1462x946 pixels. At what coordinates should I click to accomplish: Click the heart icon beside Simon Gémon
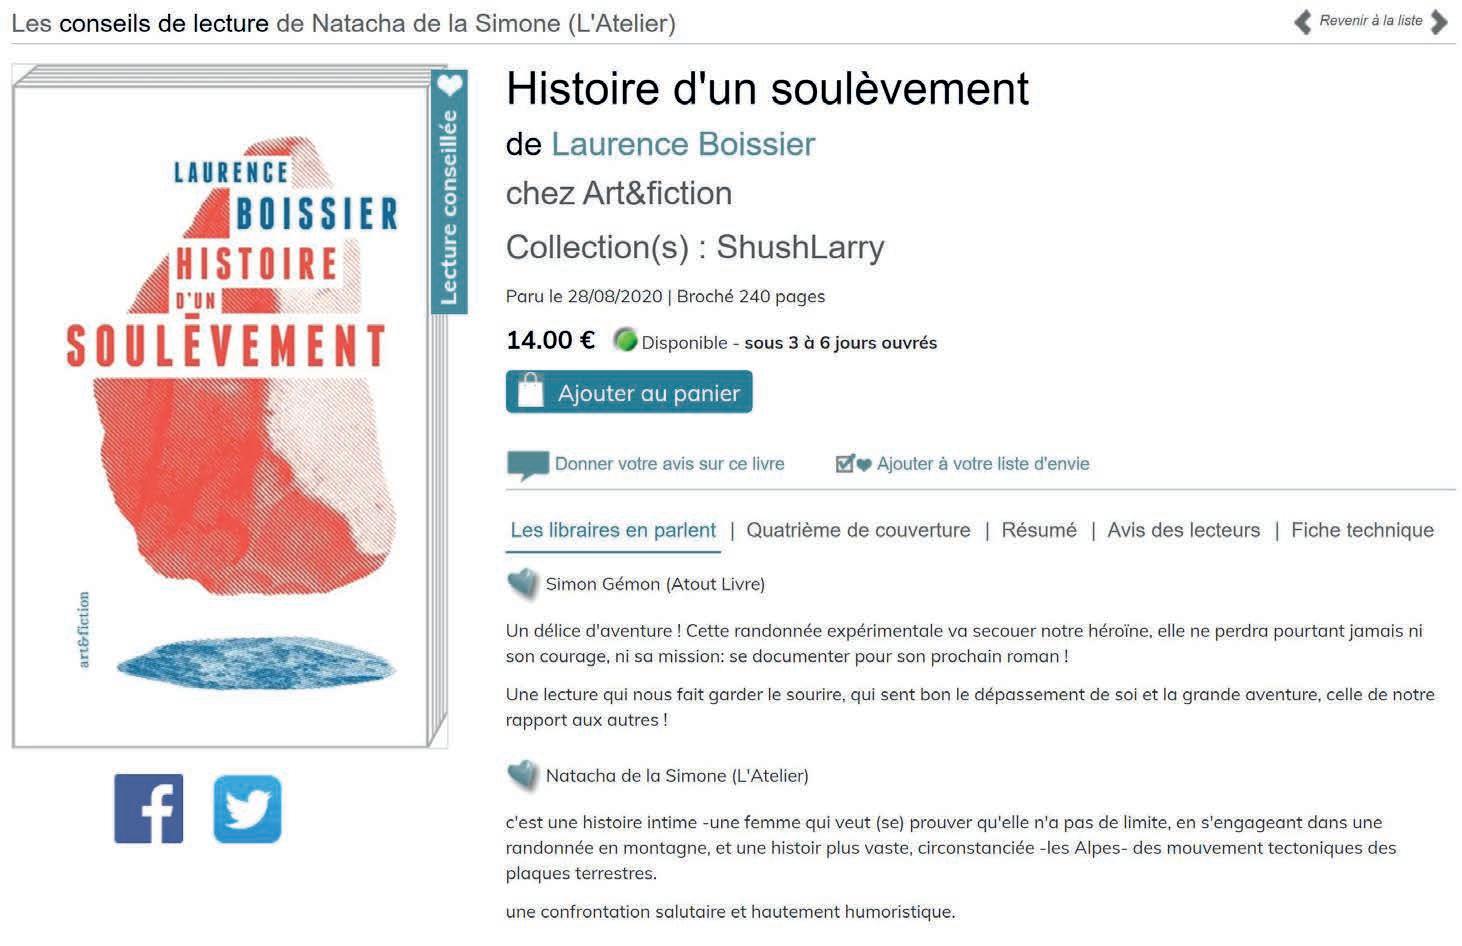(522, 584)
